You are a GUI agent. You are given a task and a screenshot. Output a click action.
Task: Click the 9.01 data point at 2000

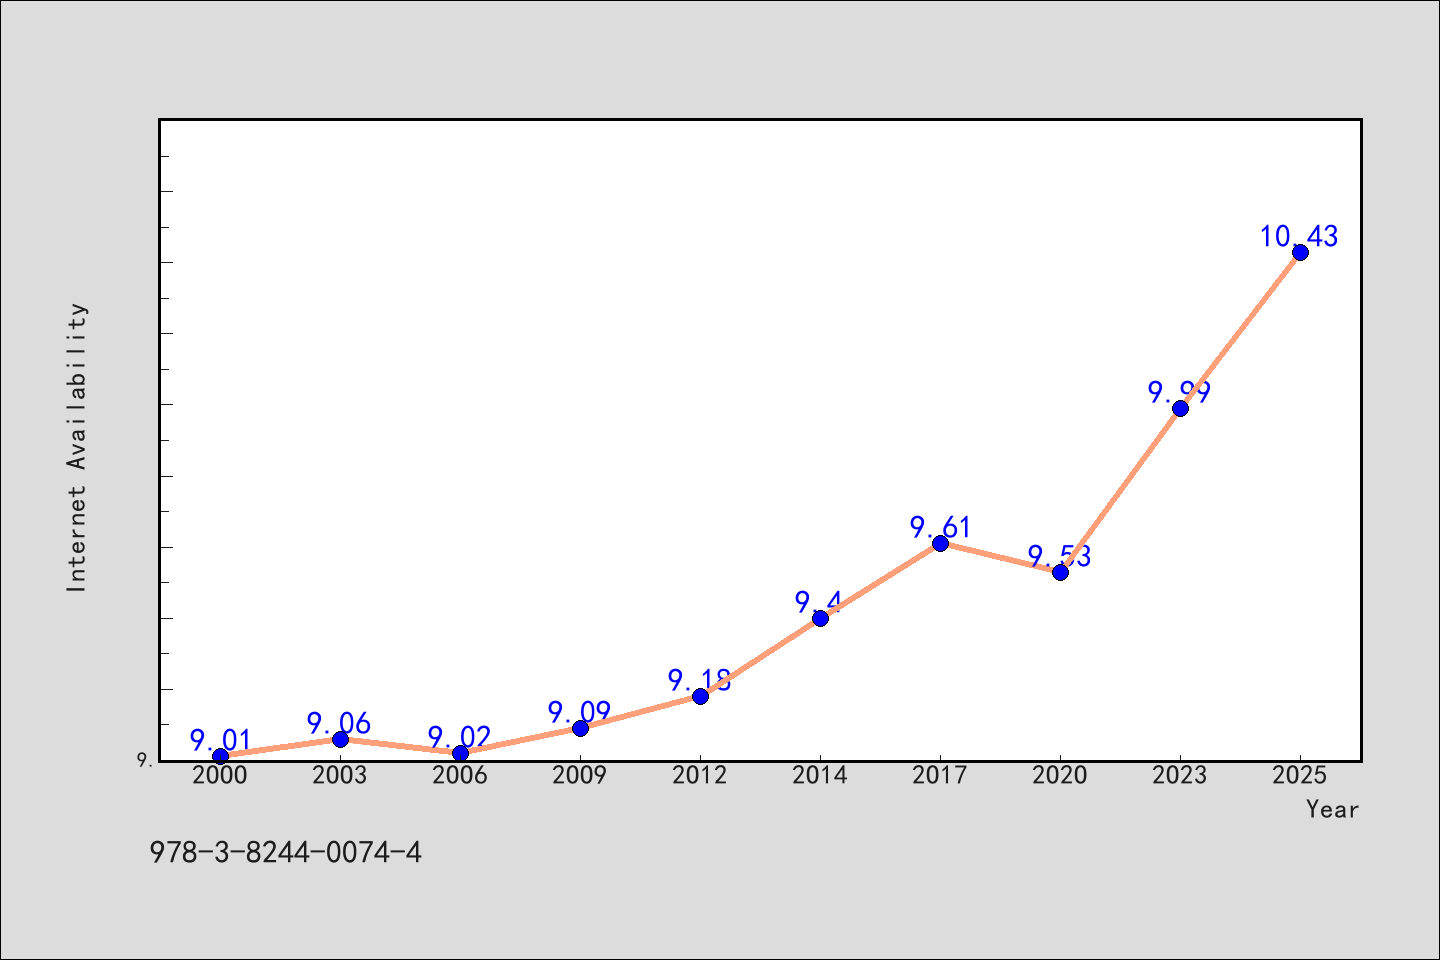(x=220, y=757)
